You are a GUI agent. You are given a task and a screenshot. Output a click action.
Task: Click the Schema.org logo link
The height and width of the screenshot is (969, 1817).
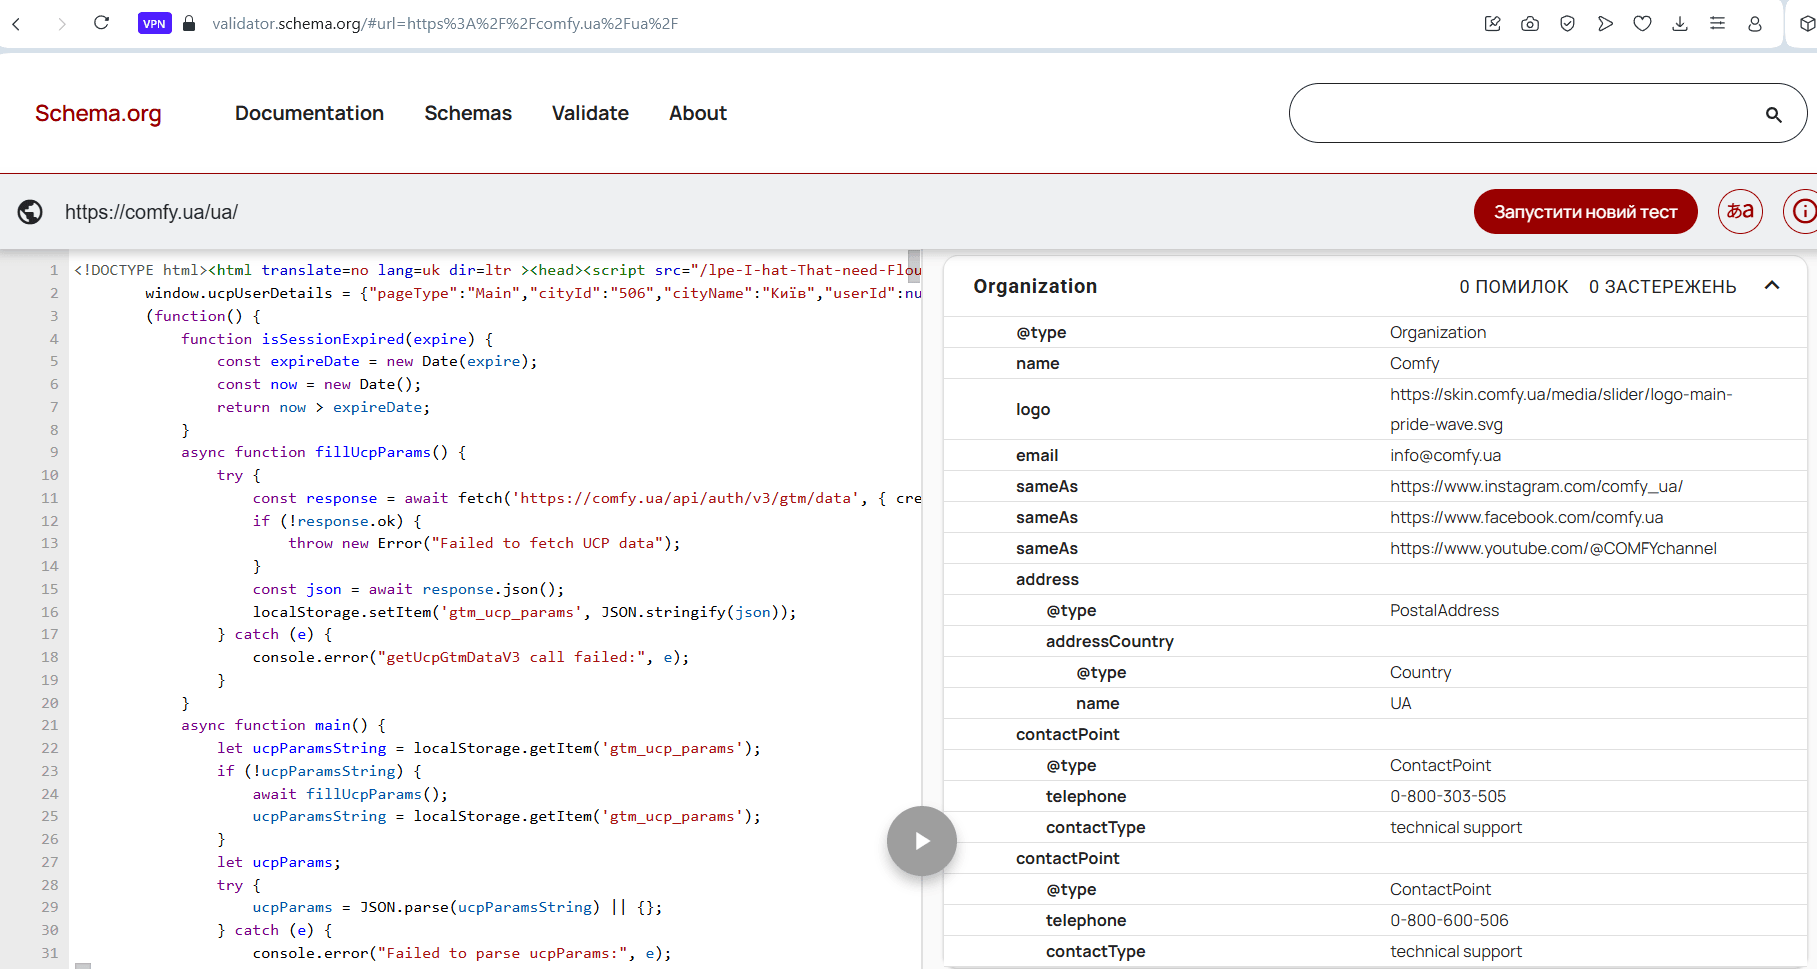(x=98, y=113)
